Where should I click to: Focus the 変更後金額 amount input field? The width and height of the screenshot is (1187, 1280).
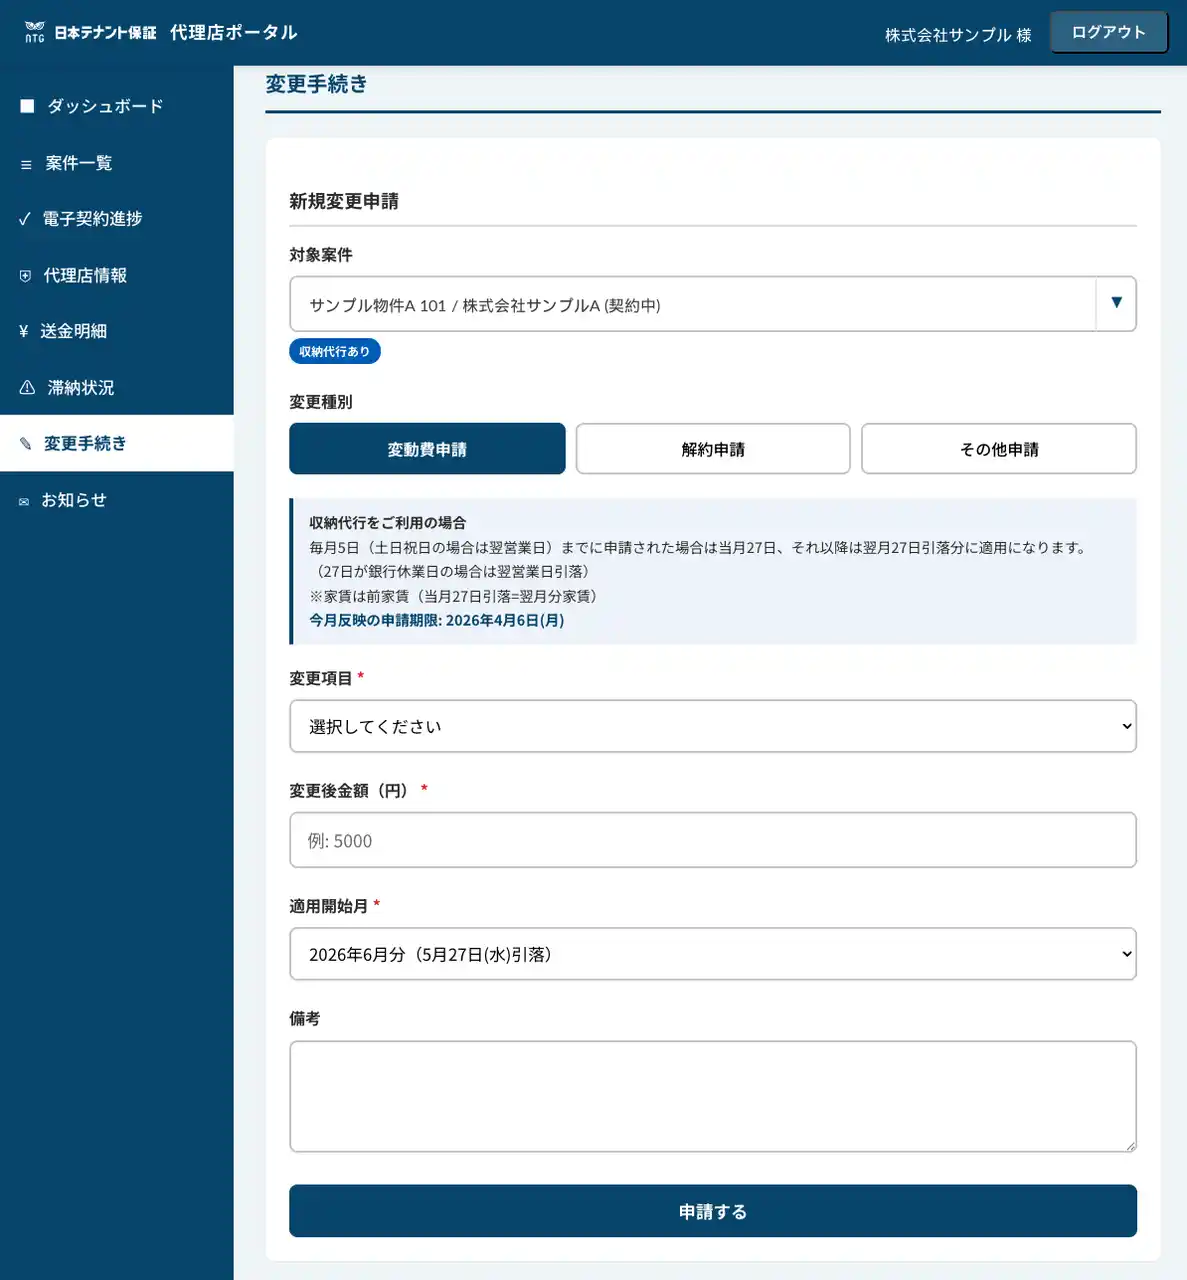tap(712, 840)
